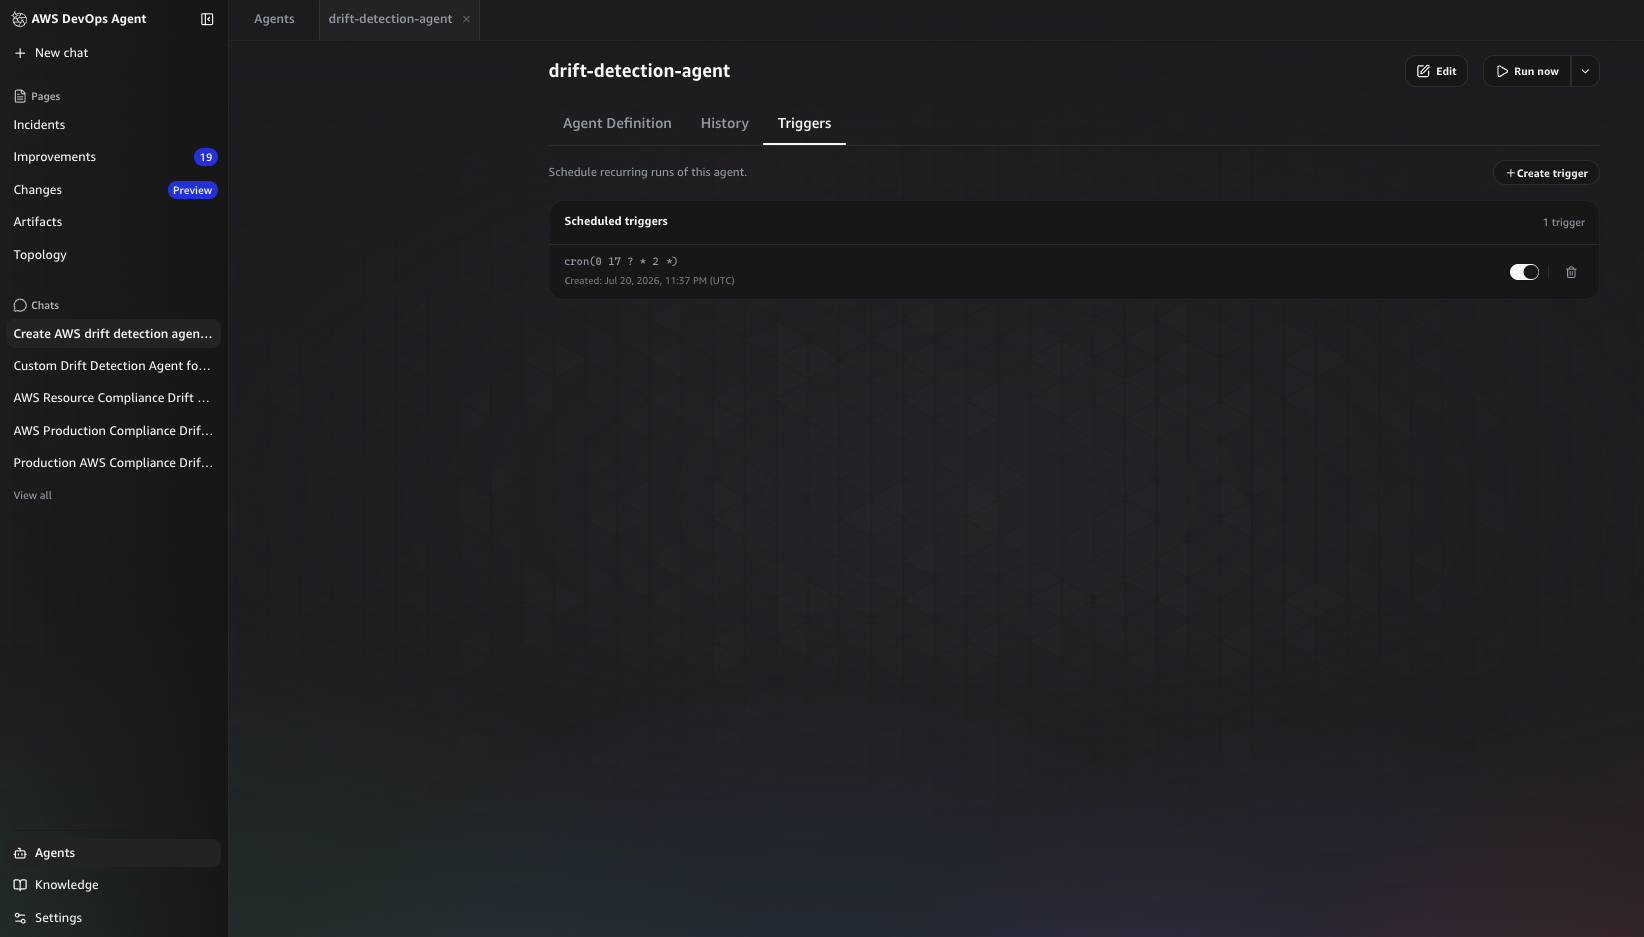The width and height of the screenshot is (1644, 937).
Task: Delete the cron trigger with the trash icon
Action: (1571, 272)
